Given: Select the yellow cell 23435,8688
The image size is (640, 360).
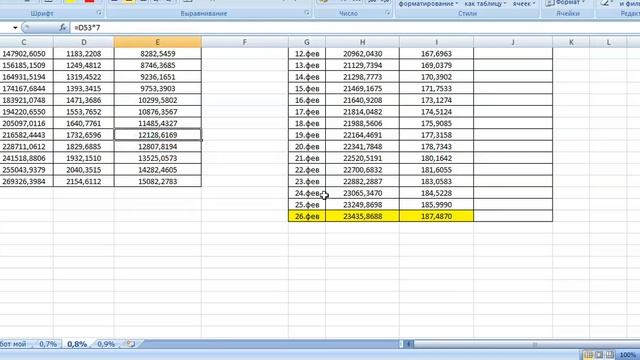Looking at the screenshot, I should coord(362,216).
